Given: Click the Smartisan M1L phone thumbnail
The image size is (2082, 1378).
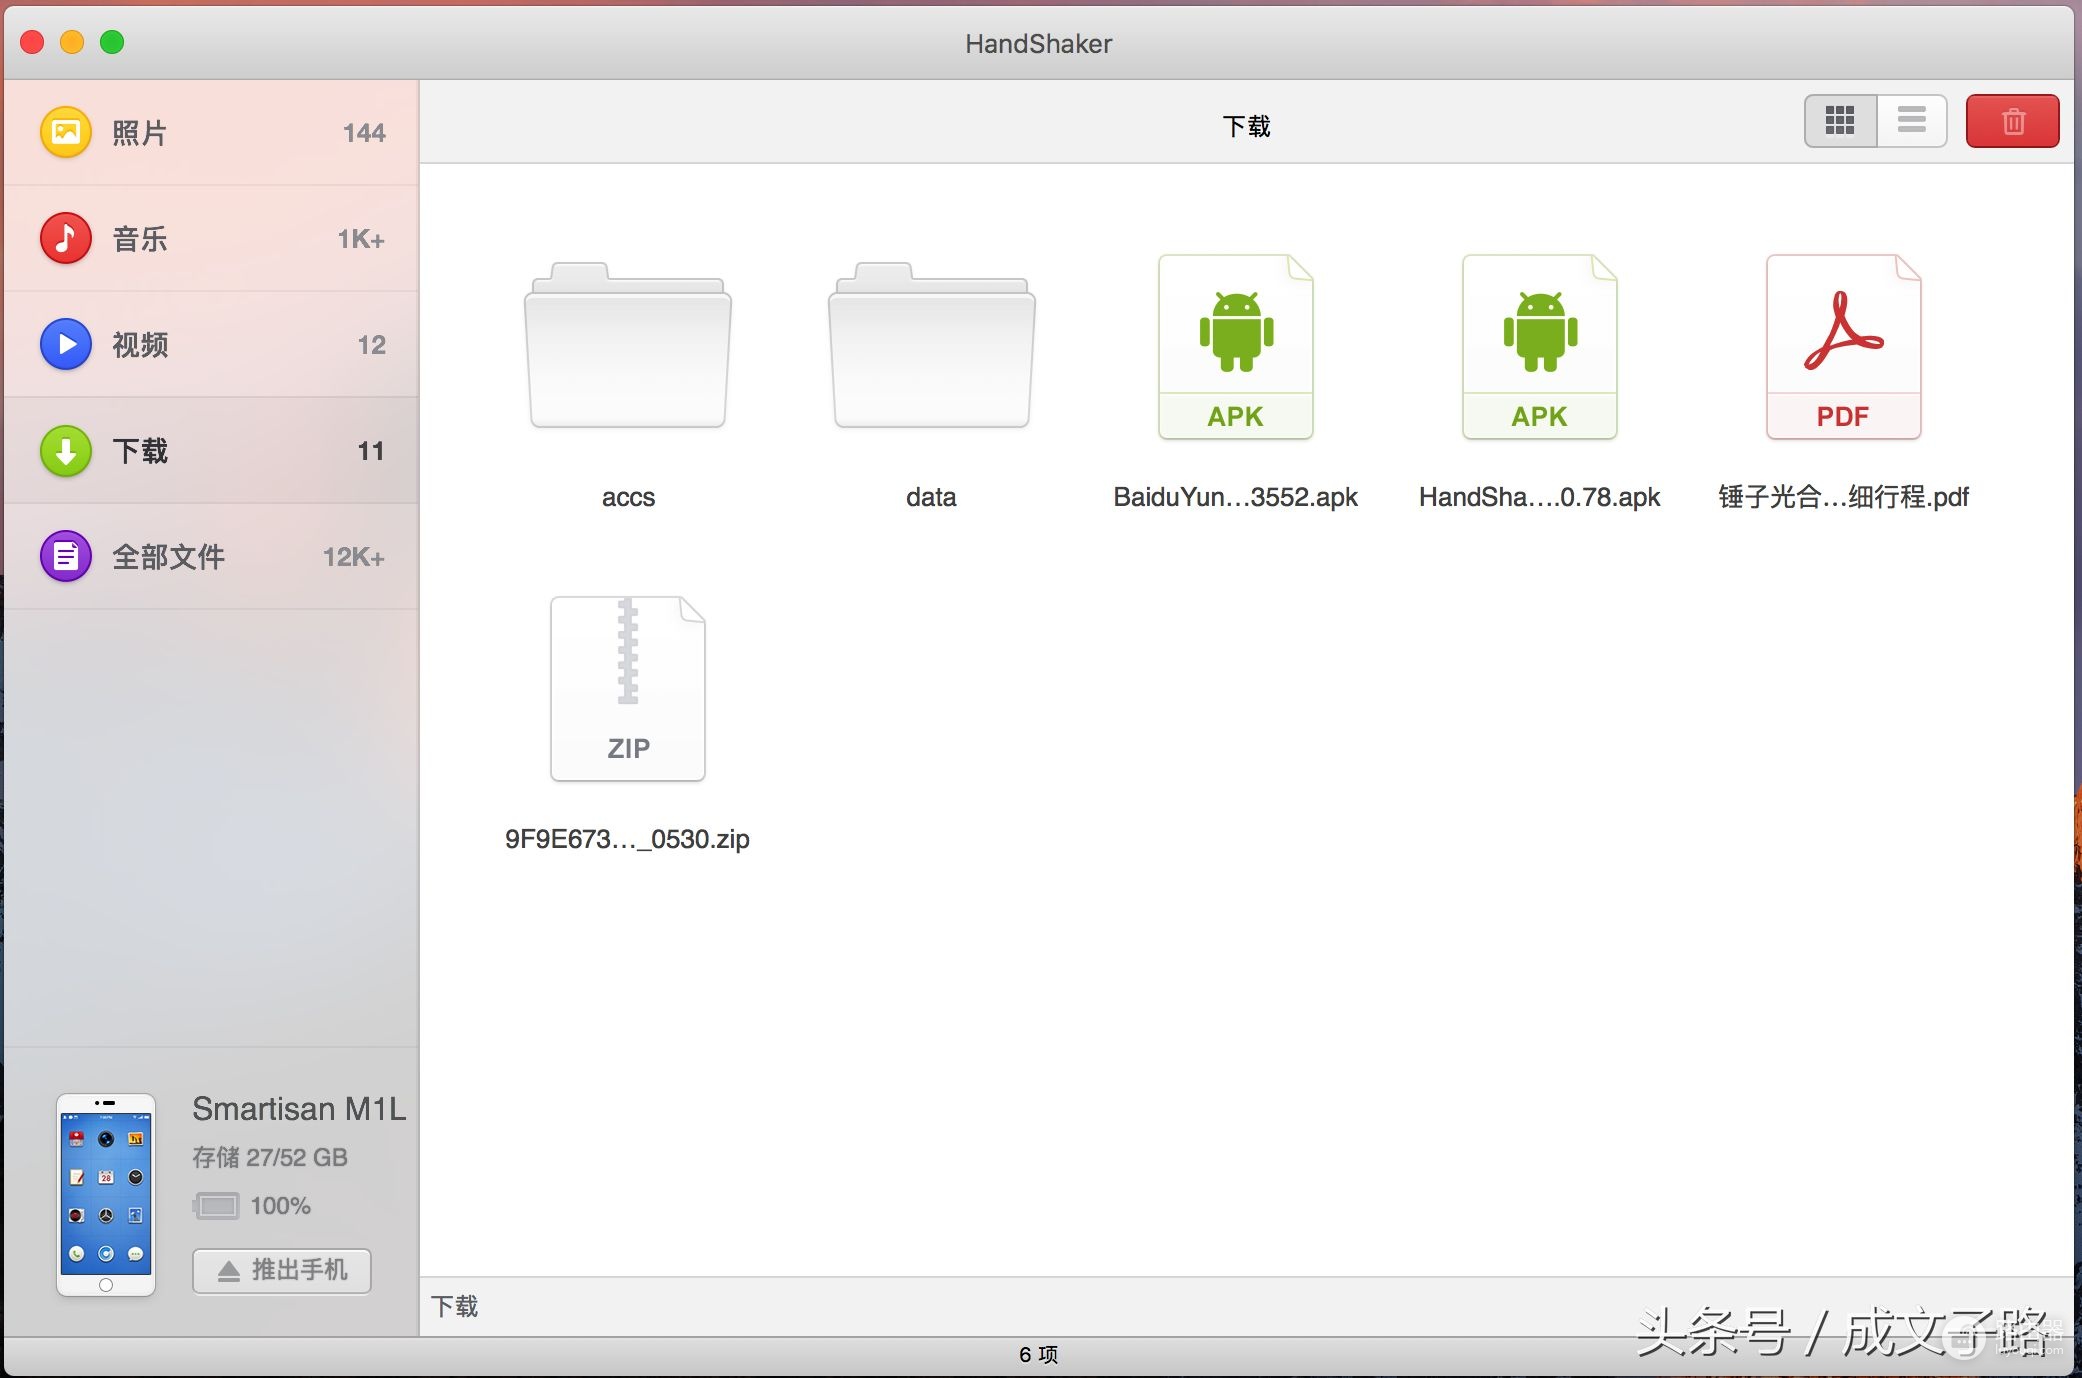Looking at the screenshot, I should click(x=106, y=1195).
